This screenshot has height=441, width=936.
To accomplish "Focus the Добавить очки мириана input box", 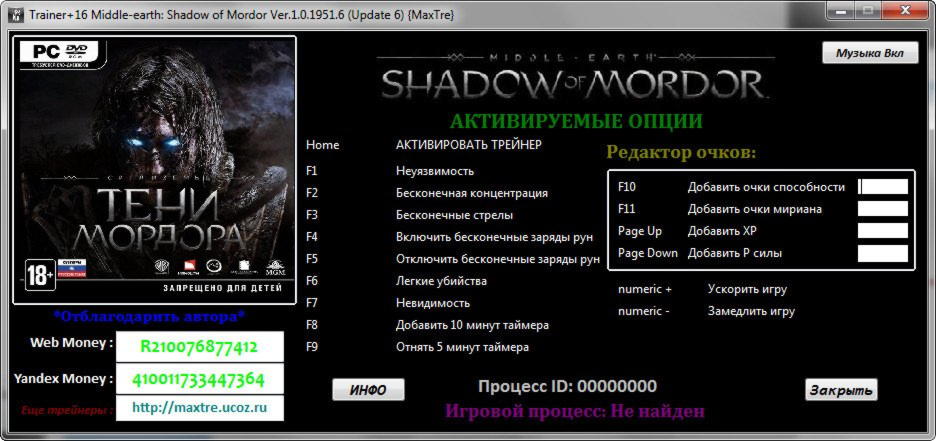I will click(x=883, y=208).
